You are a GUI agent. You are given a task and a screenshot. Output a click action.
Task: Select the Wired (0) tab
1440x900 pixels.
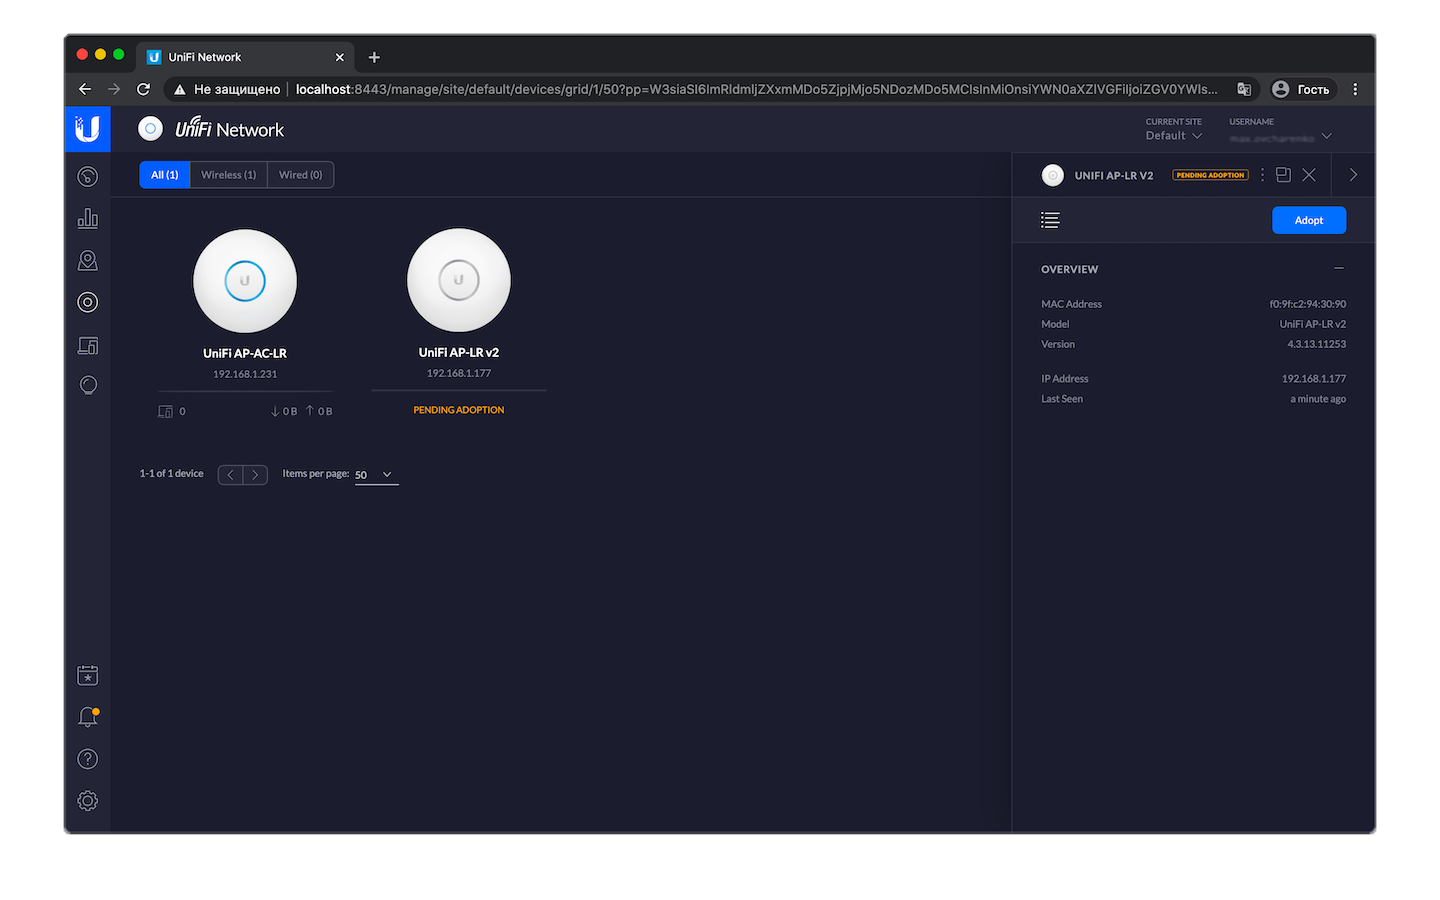click(x=301, y=175)
